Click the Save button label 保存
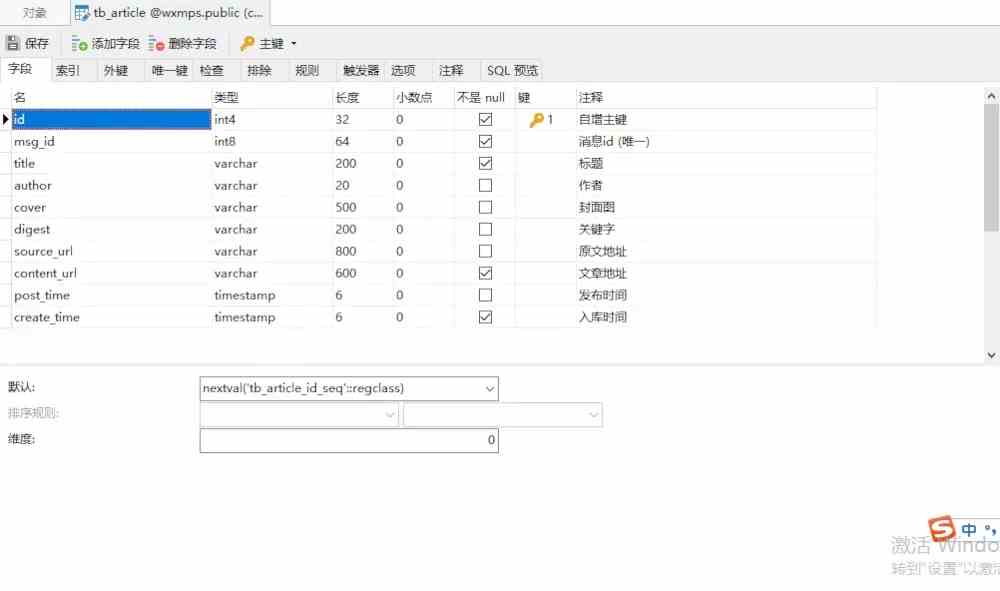This screenshot has height=591, width=1000. tap(36, 43)
